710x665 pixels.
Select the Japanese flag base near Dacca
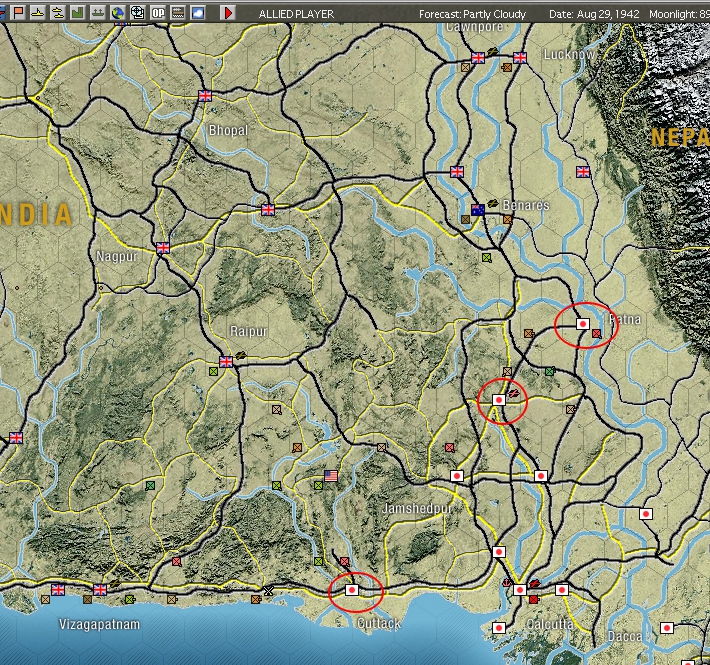pos(667,628)
